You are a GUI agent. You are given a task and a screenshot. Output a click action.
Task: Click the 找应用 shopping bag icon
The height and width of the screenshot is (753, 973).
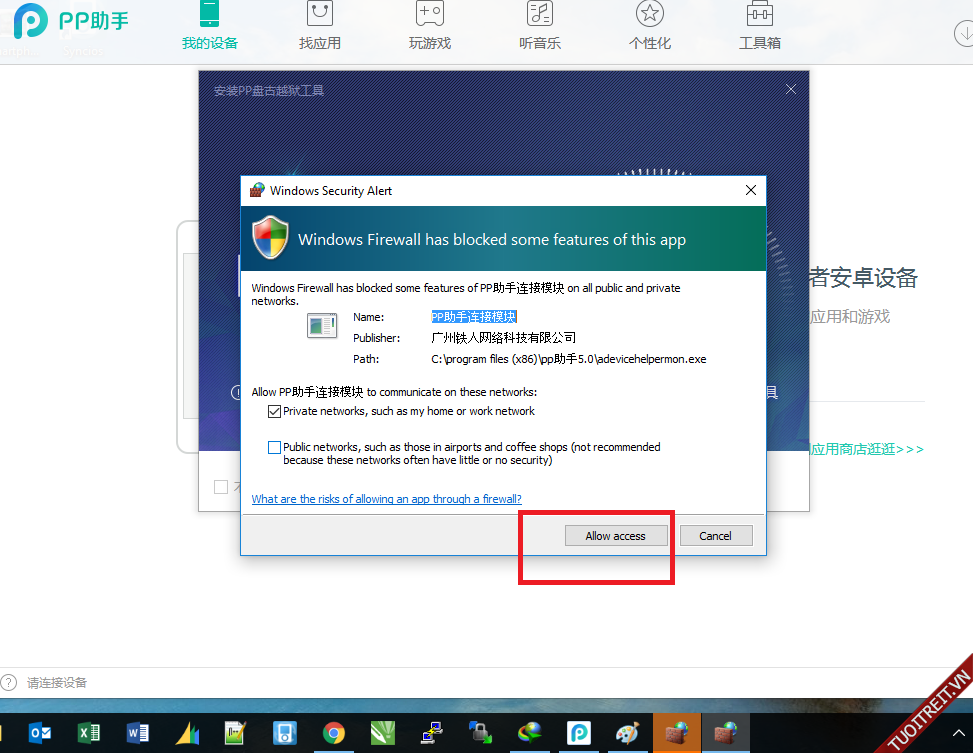320,14
